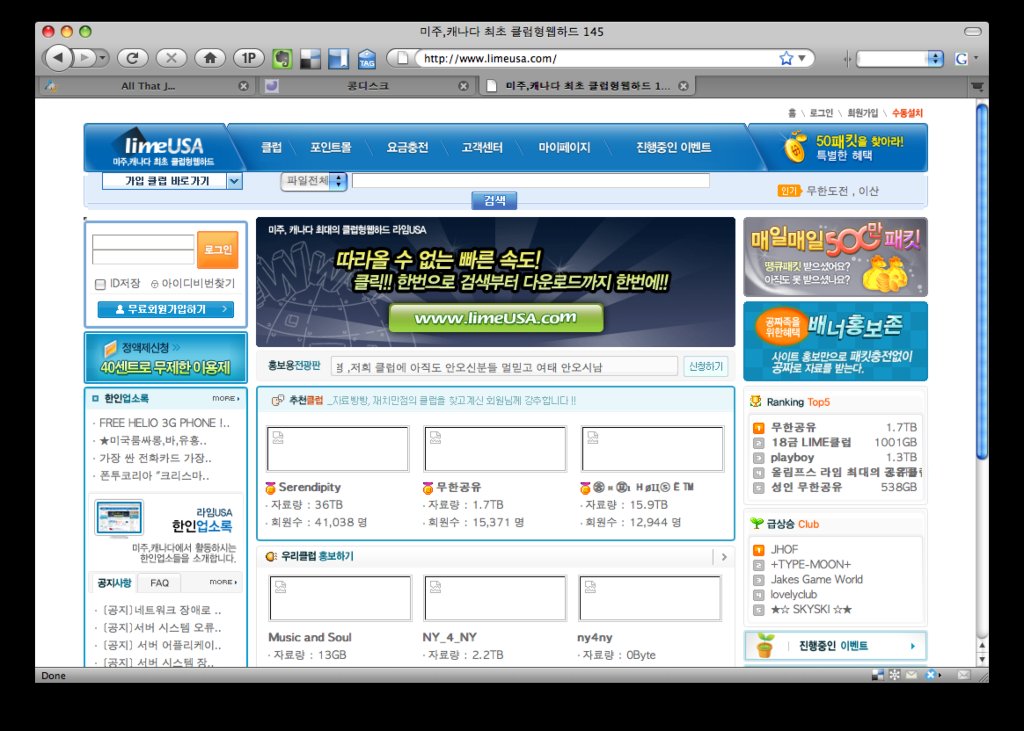This screenshot has height=731, width=1024.
Task: Open 마이페이지 in the navigation bar
Action: pos(564,148)
